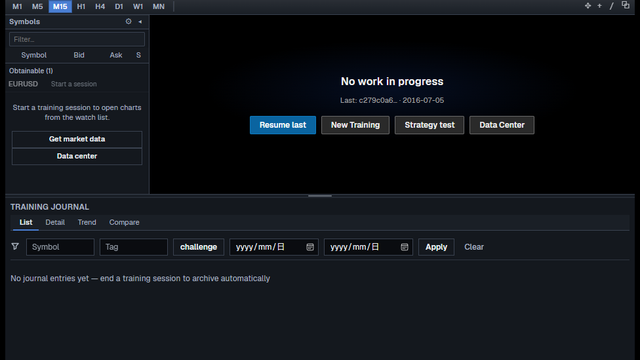The height and width of the screenshot is (360, 640).
Task: Open Data Center from main area
Action: [x=502, y=125]
